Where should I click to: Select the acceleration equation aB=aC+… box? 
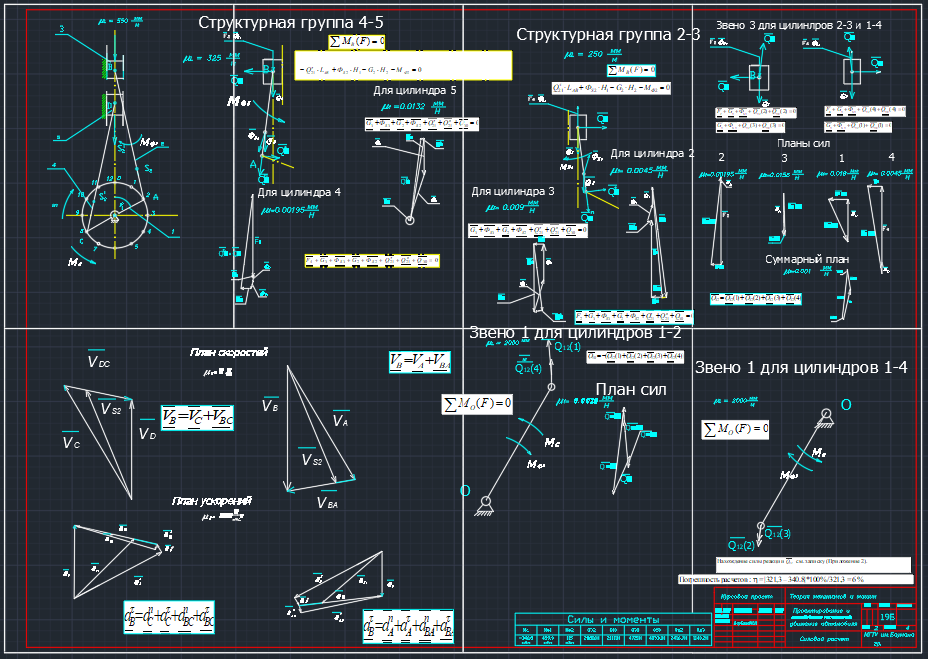tap(169, 618)
